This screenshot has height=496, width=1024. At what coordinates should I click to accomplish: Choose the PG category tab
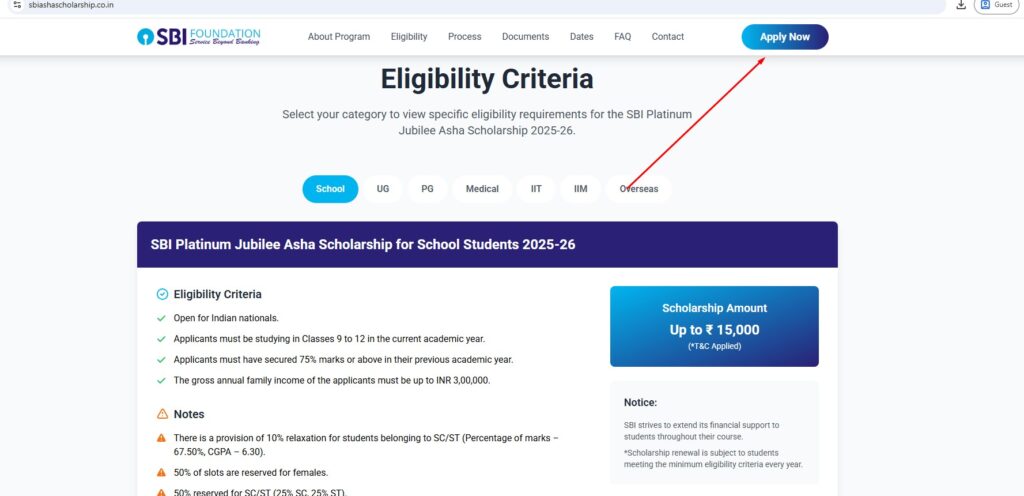pyautogui.click(x=427, y=189)
